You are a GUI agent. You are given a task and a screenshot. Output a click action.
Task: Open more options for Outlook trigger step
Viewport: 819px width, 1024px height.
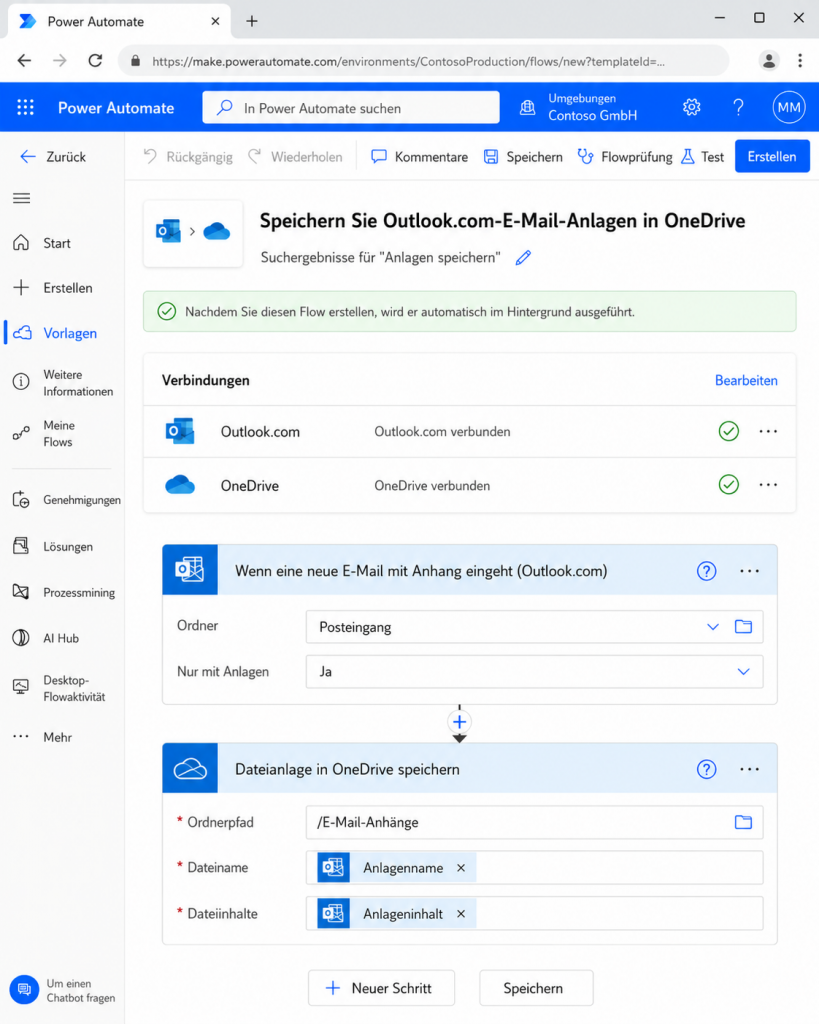point(749,571)
